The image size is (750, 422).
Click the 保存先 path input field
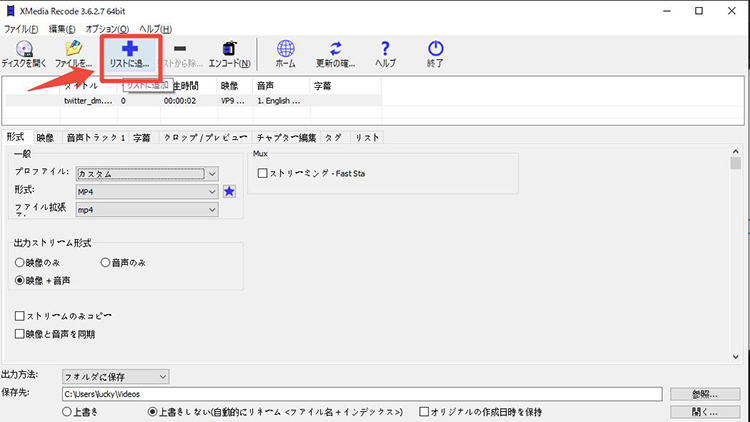[x=362, y=394]
